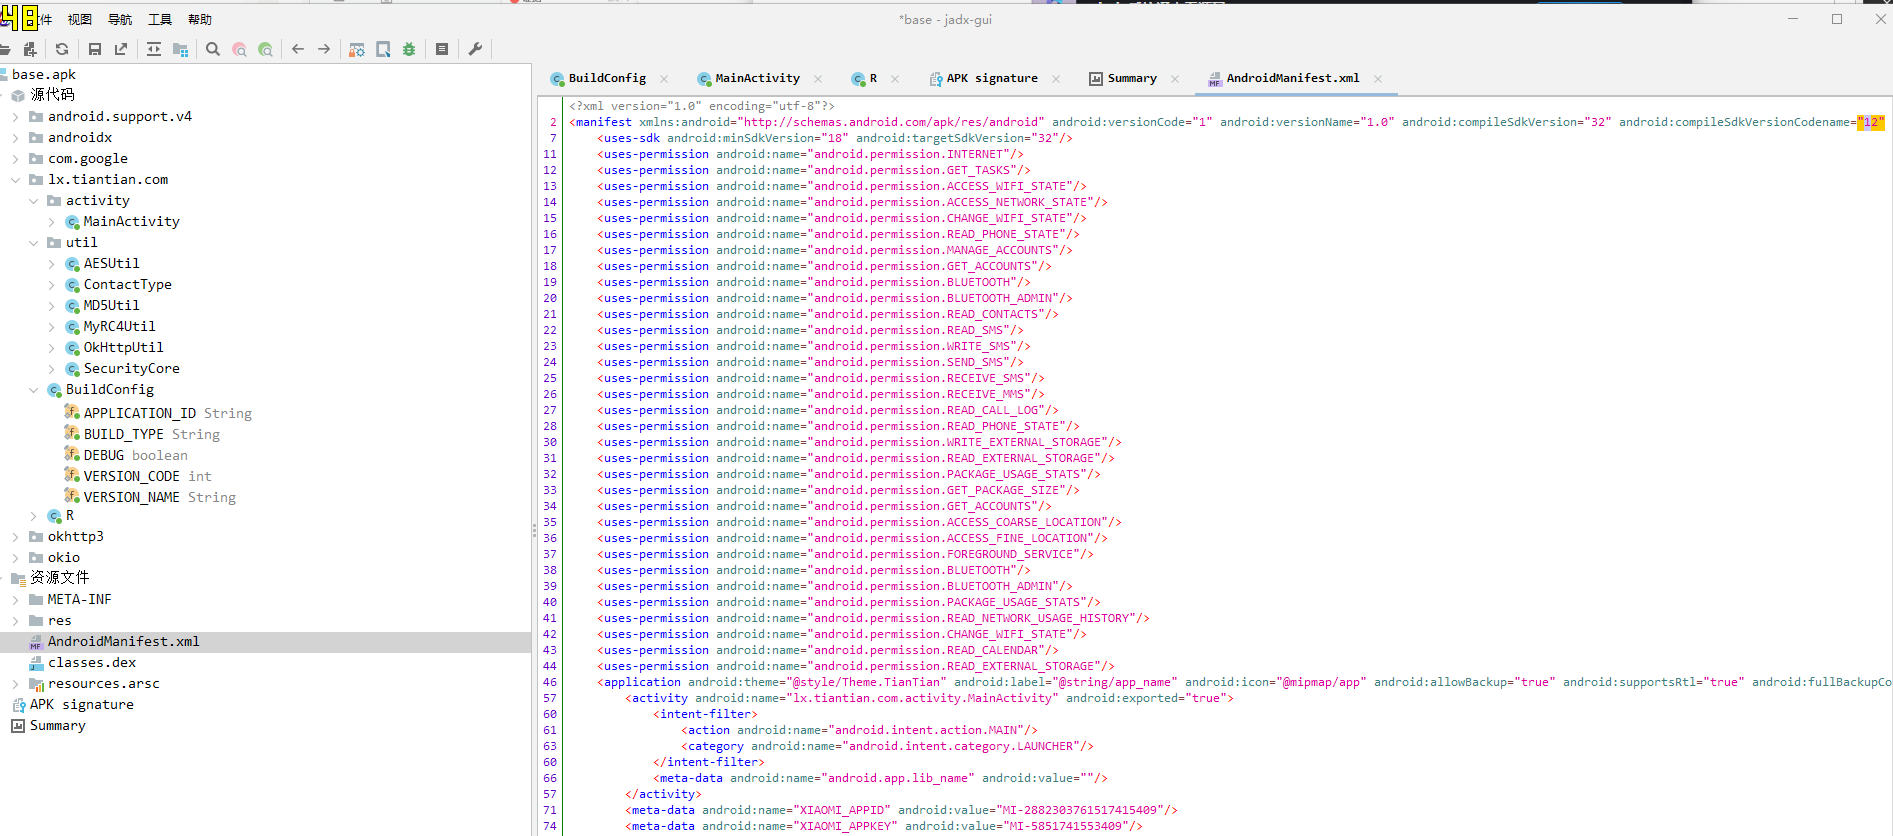The image size is (1893, 836).
Task: Select MyRC4Util class in tree
Action: [x=119, y=327]
